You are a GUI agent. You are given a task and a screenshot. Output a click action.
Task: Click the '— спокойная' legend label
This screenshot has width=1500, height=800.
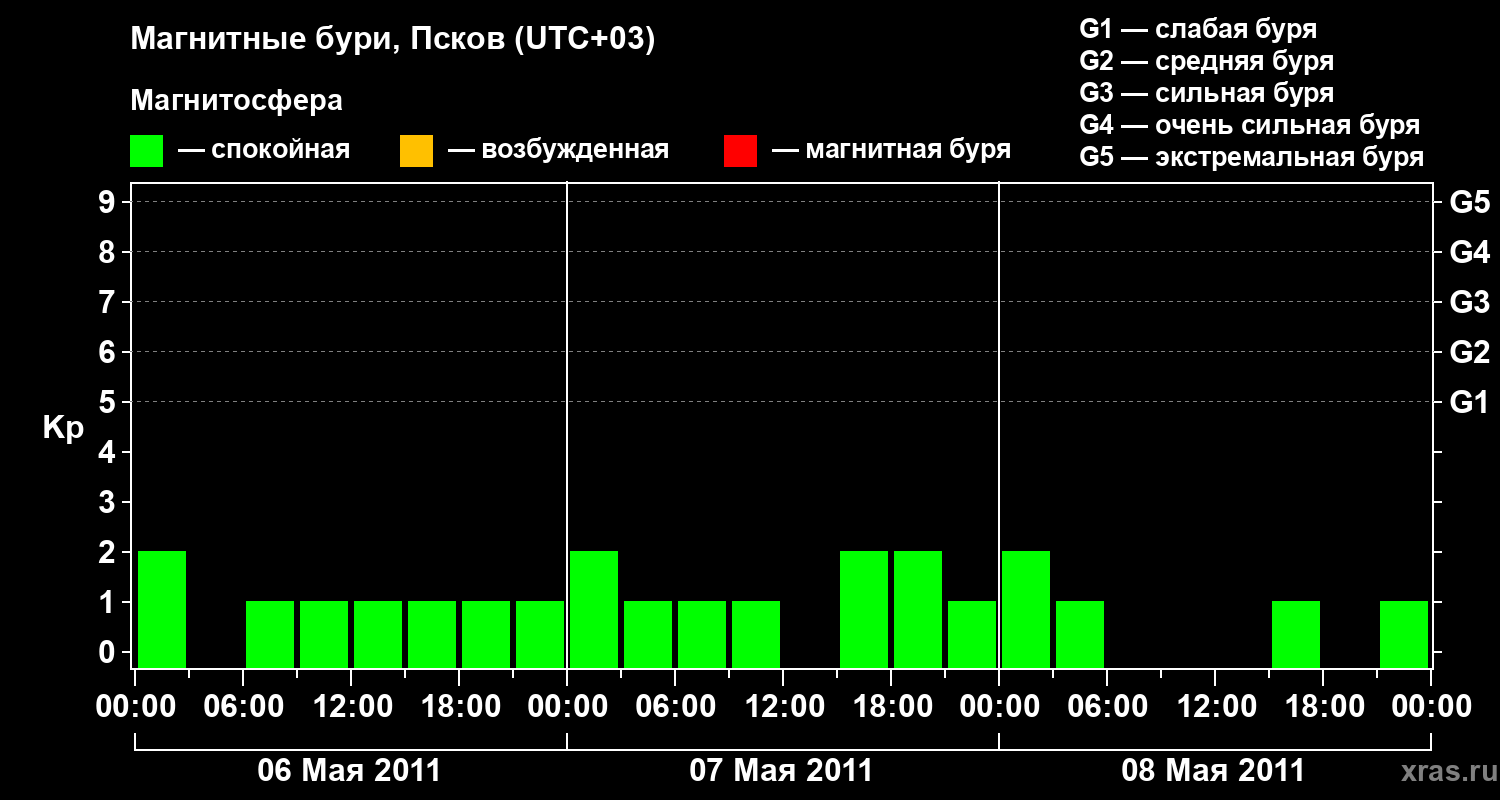click(264, 150)
